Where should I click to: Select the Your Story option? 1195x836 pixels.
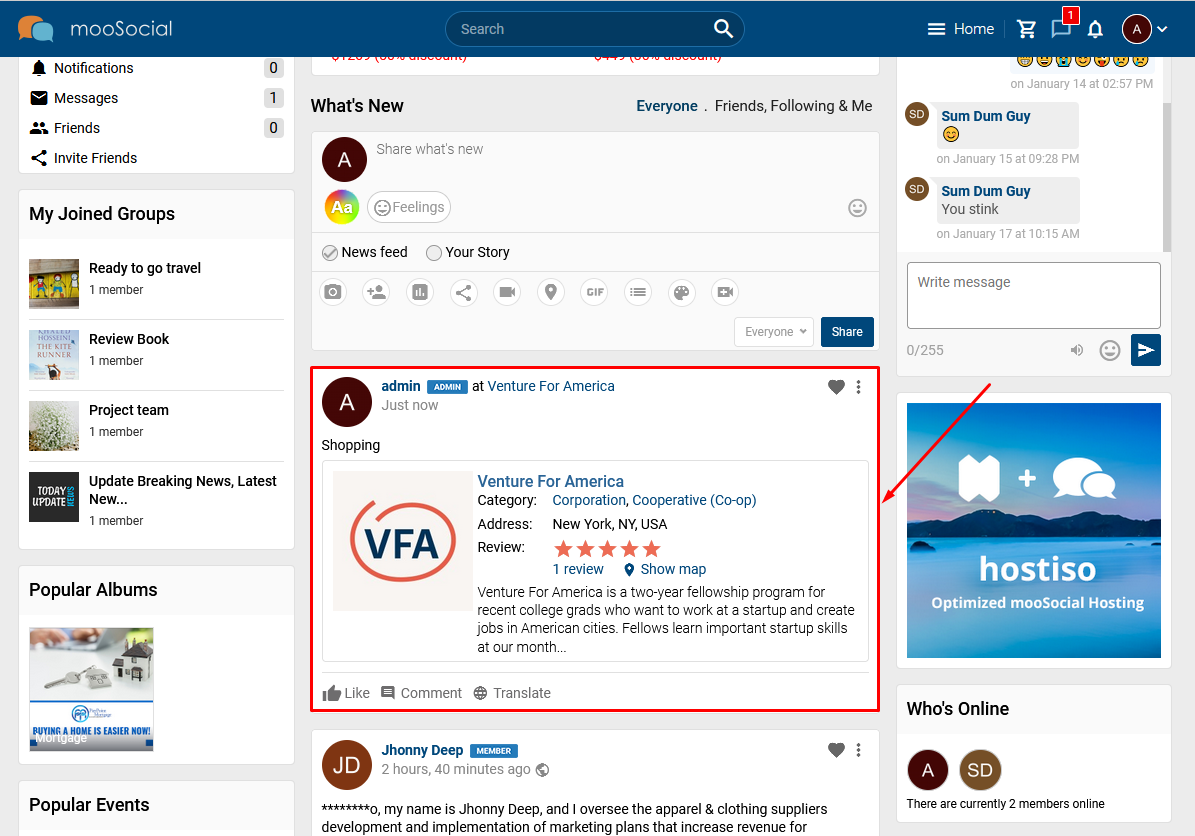pyautogui.click(x=468, y=252)
